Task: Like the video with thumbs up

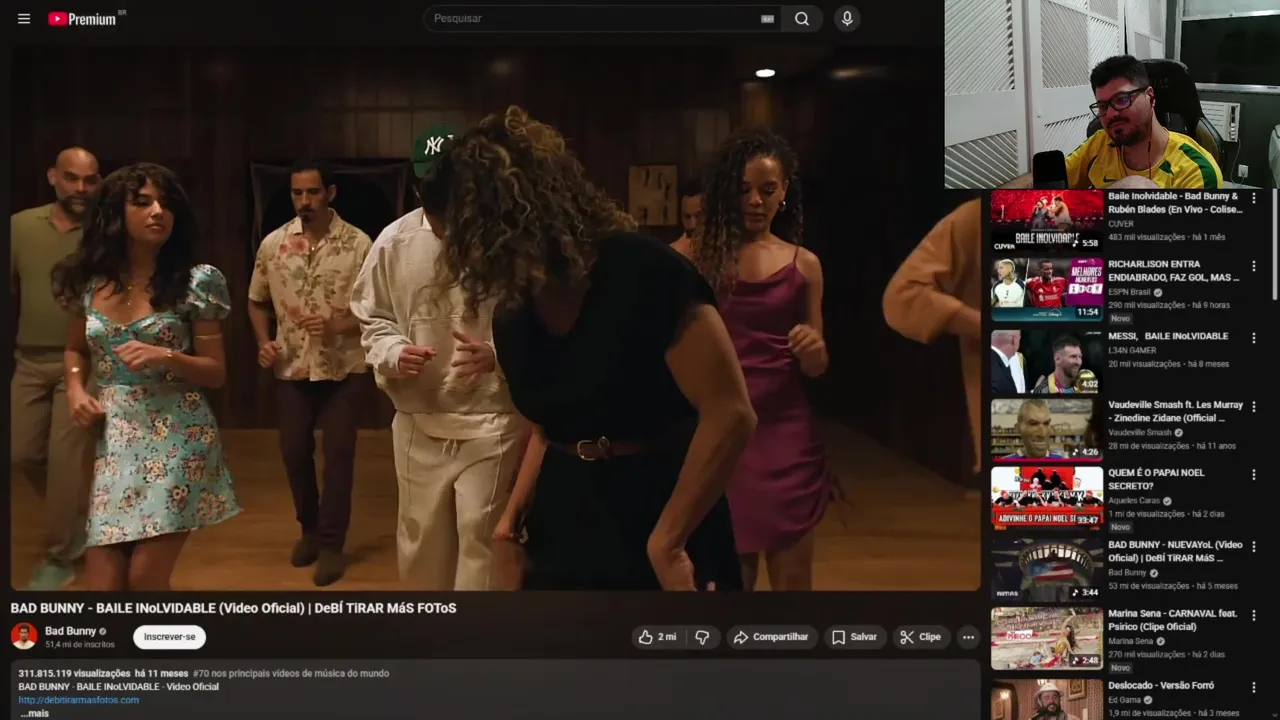Action: tap(658, 637)
